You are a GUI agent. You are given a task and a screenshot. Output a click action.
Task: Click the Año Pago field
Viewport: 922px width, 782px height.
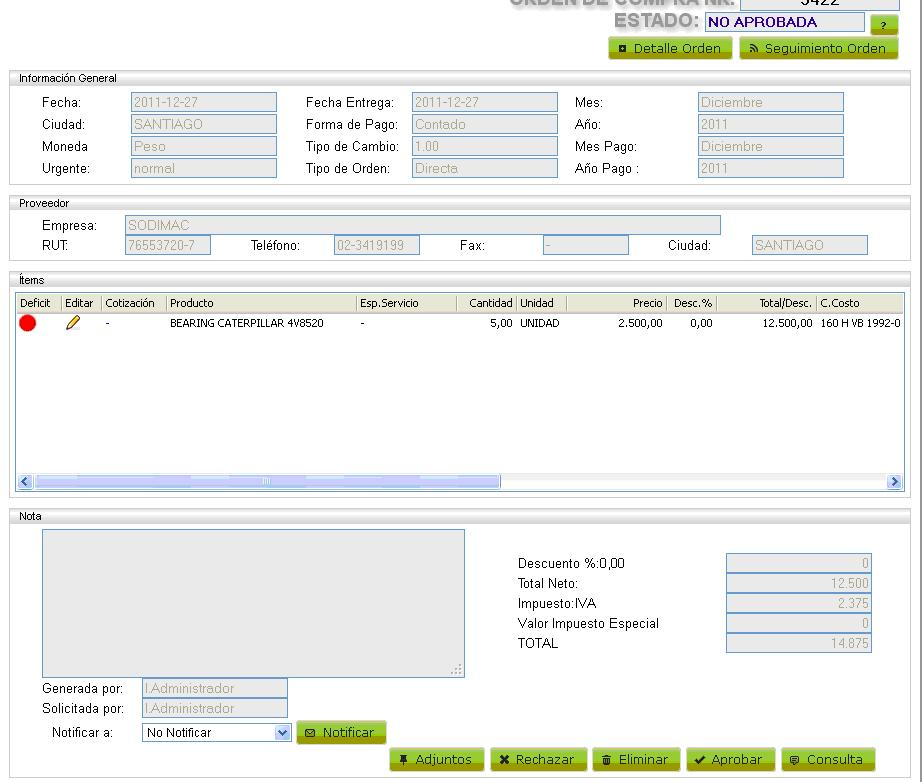click(770, 168)
